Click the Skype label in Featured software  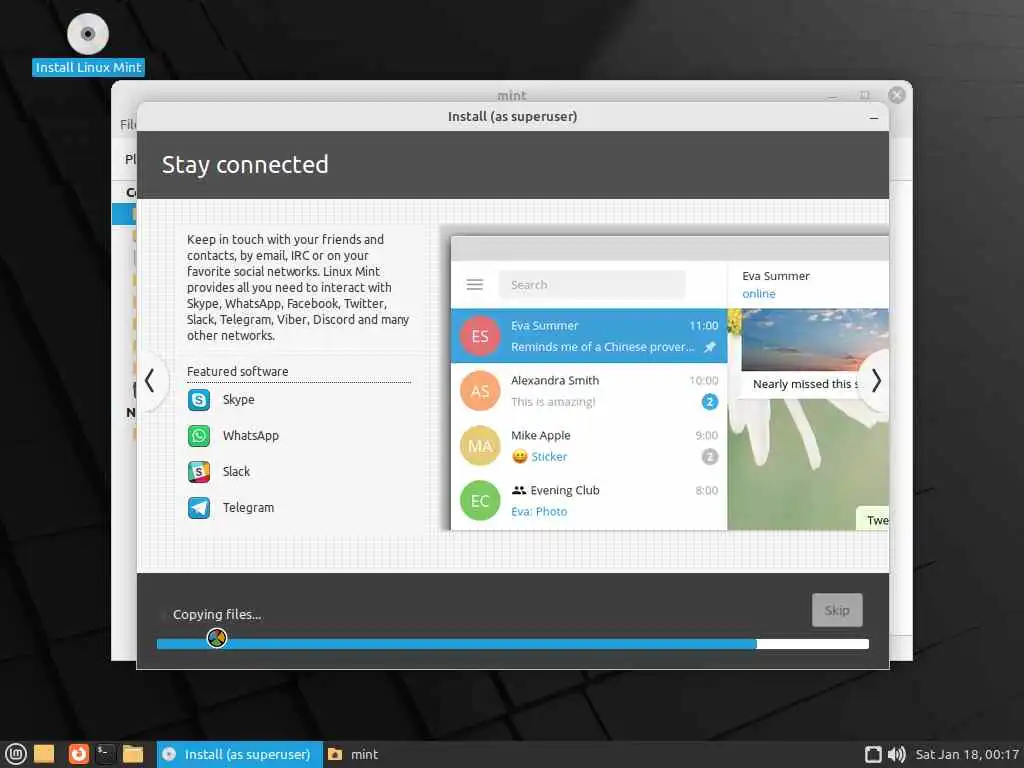coord(238,400)
